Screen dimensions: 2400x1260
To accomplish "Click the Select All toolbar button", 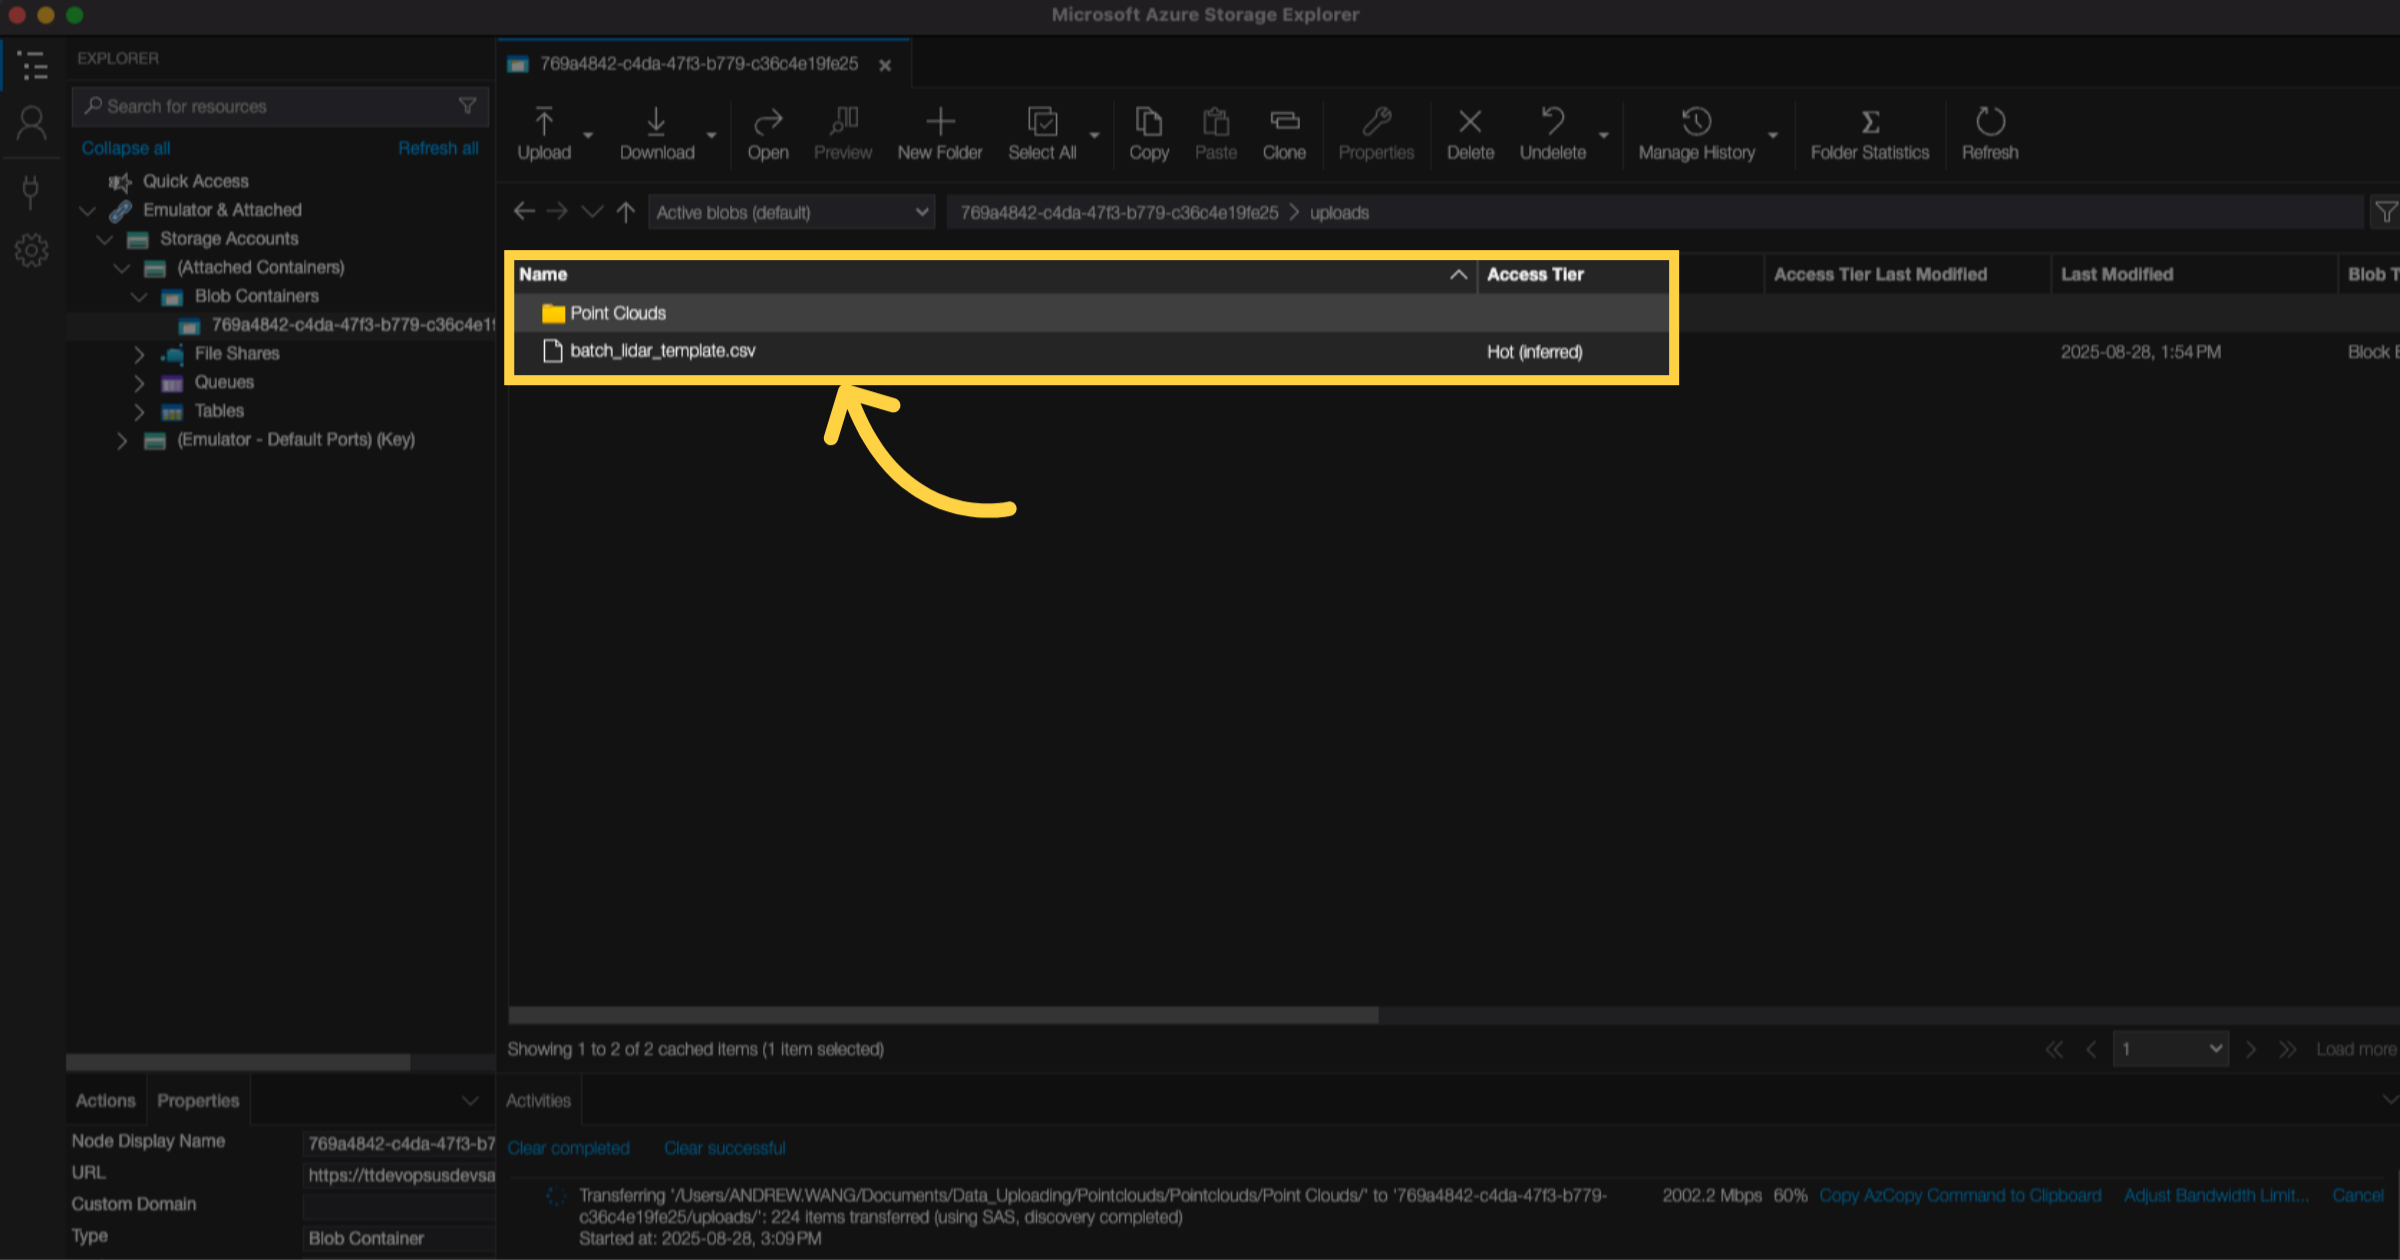I will (1042, 134).
